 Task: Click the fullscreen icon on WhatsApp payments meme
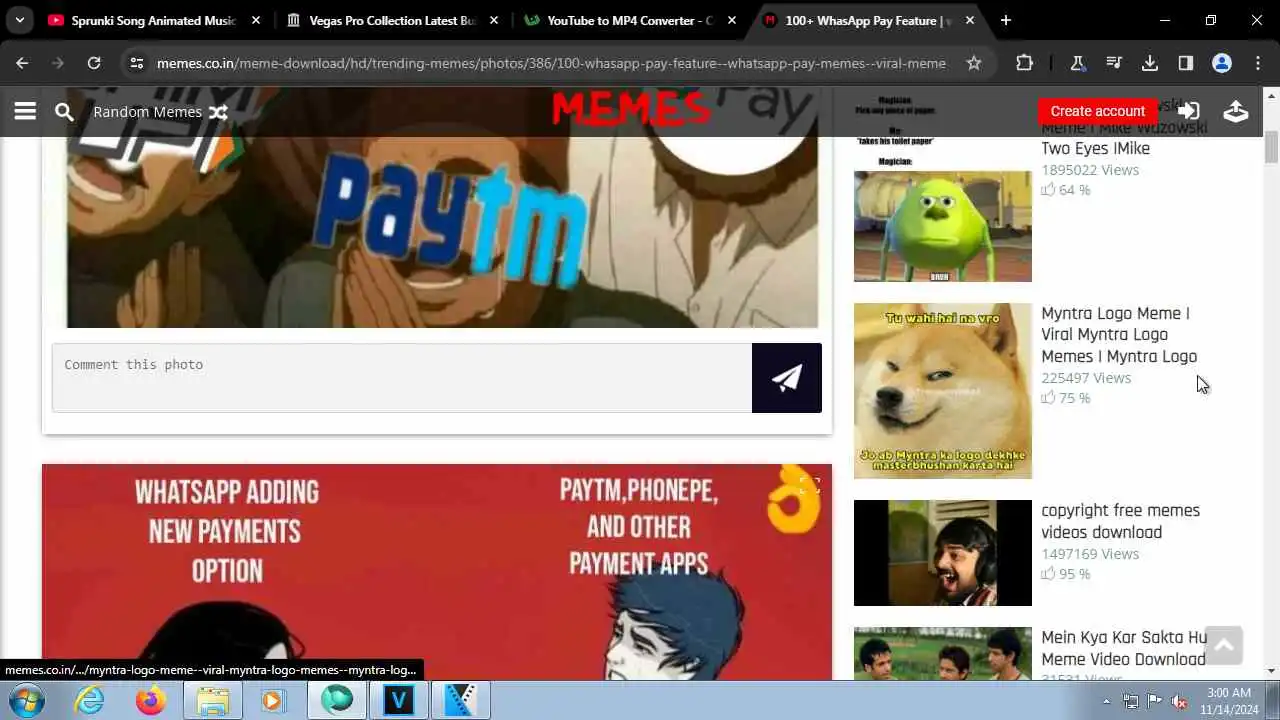tap(809, 485)
